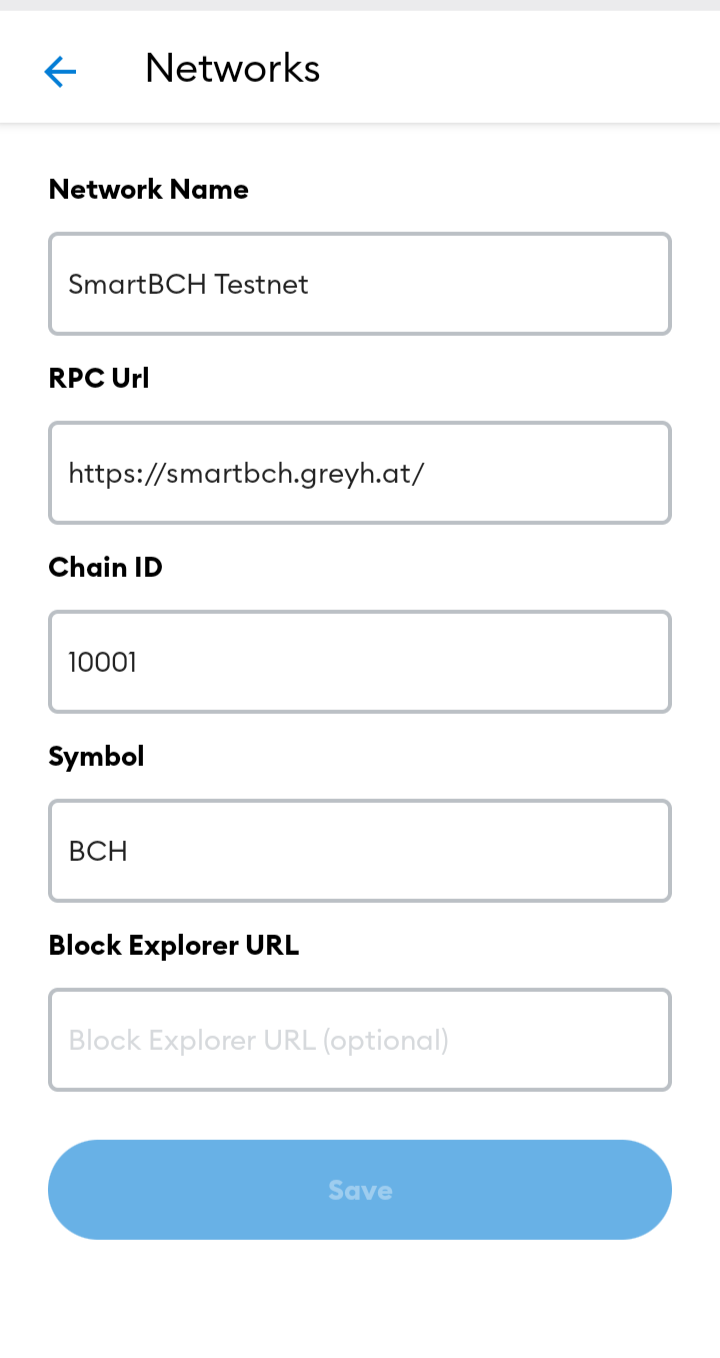Tap the Chain ID label
This screenshot has height=1358, width=720.
(105, 567)
